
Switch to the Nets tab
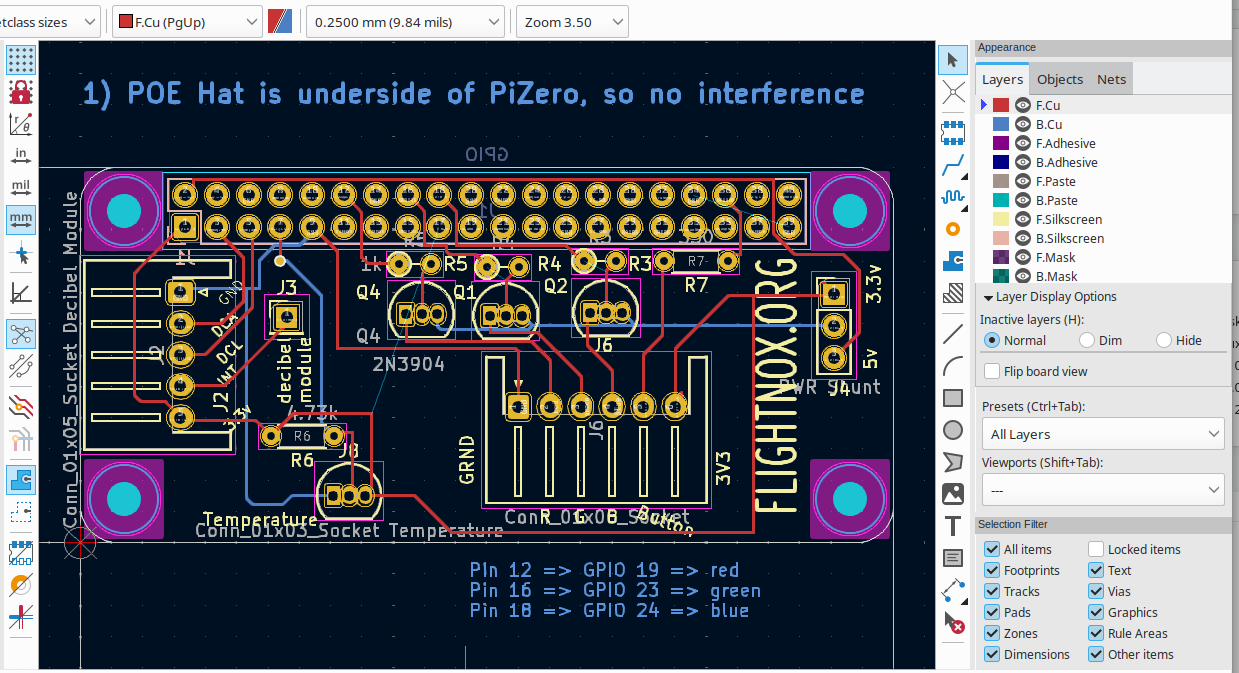point(1111,79)
